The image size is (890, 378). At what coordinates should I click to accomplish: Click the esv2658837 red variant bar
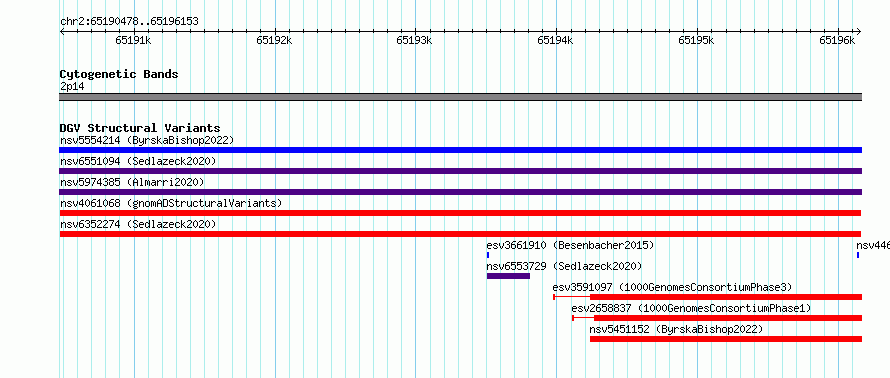(728, 318)
